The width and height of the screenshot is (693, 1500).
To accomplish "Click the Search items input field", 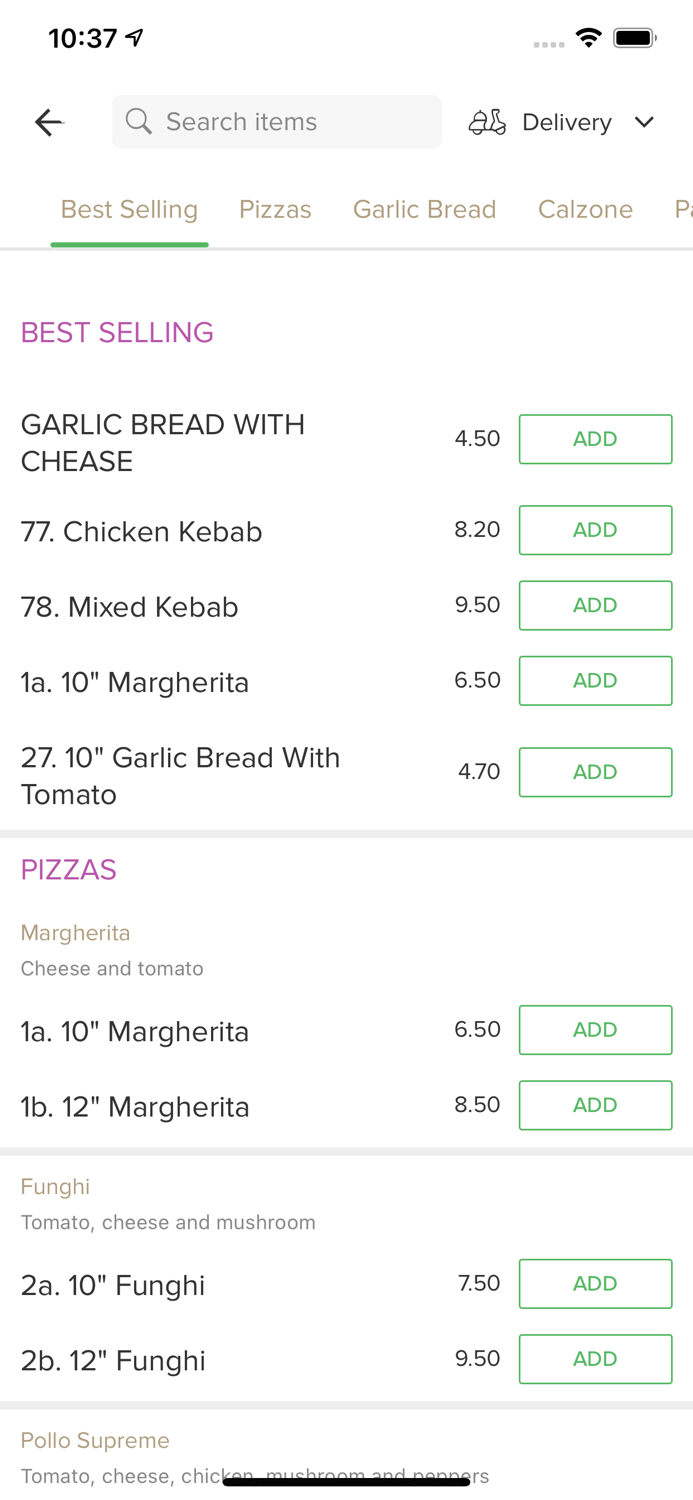I will pyautogui.click(x=277, y=121).
